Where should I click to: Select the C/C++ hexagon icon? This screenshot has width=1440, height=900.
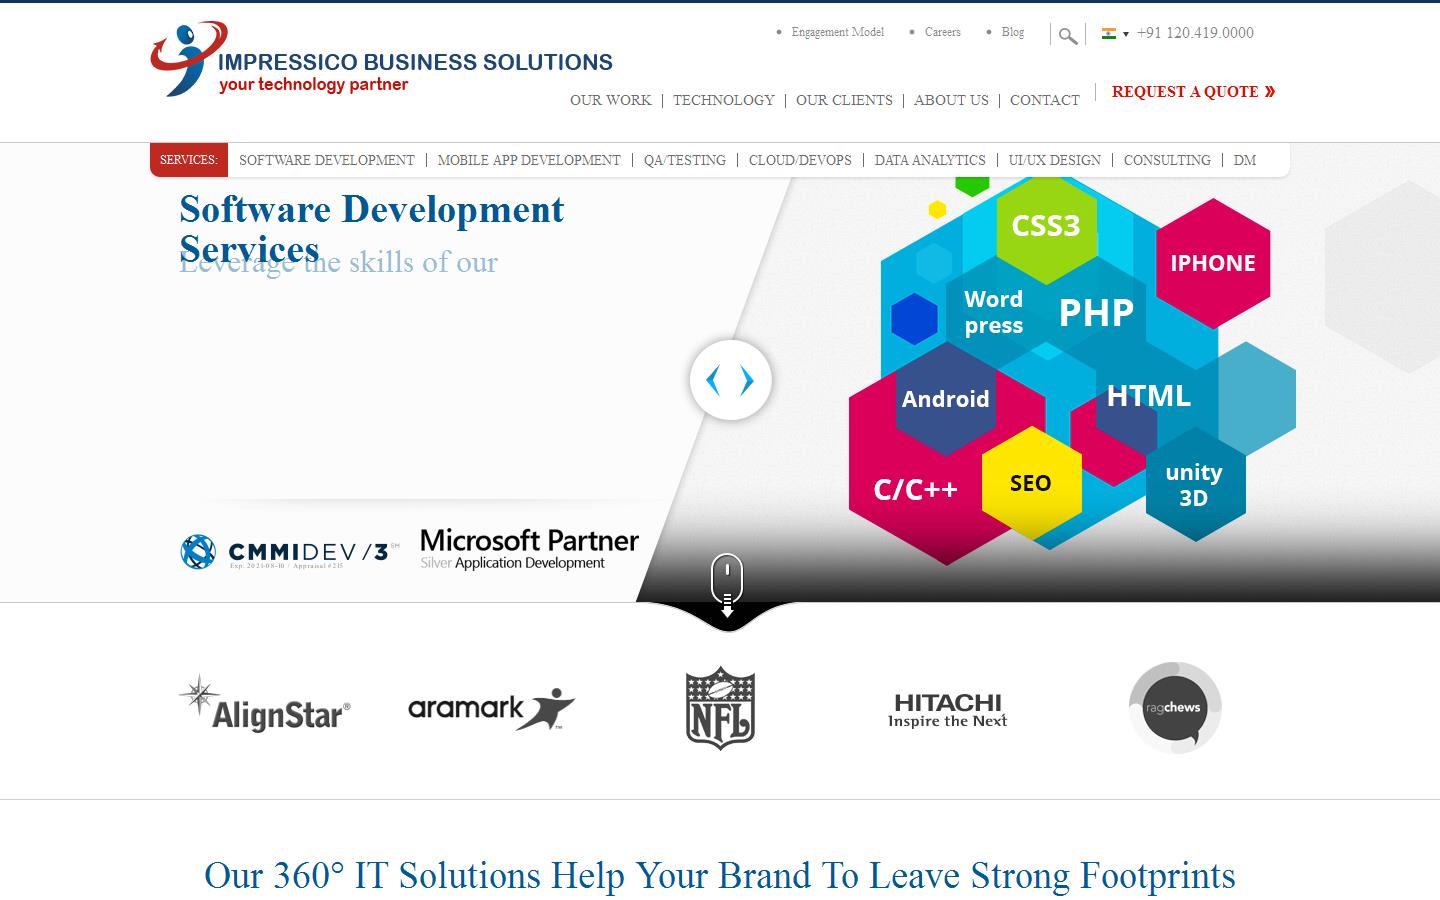tap(915, 489)
